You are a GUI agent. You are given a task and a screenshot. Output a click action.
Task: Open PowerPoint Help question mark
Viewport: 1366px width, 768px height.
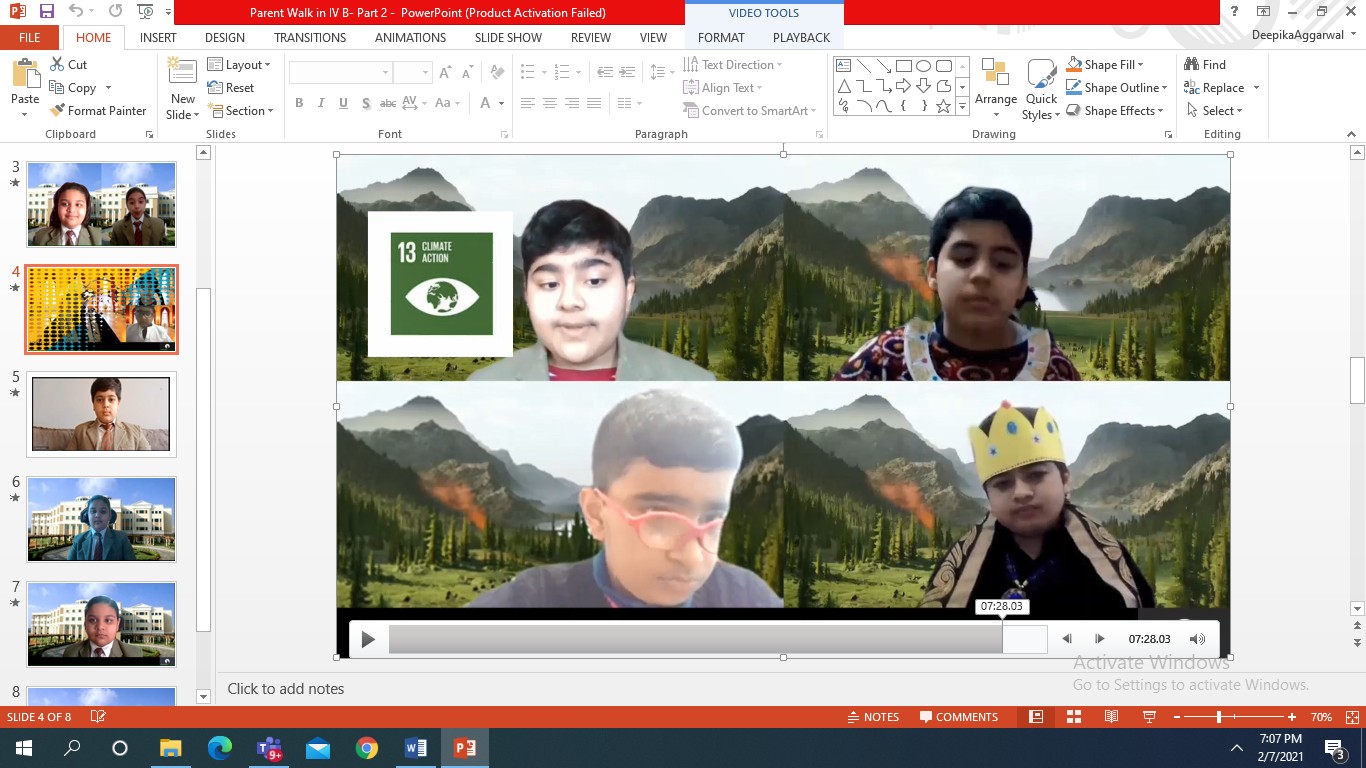pos(1236,12)
